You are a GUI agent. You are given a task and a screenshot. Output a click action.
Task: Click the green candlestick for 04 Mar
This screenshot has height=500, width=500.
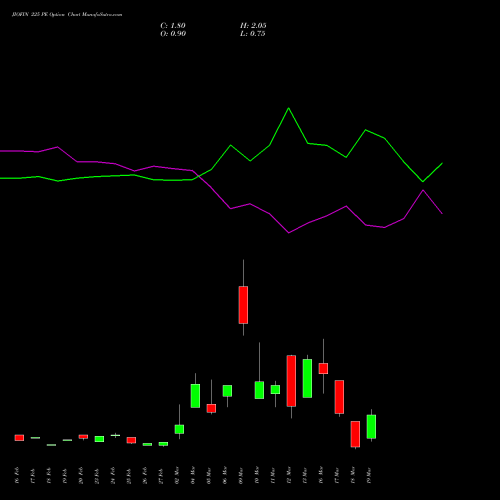click(x=195, y=396)
